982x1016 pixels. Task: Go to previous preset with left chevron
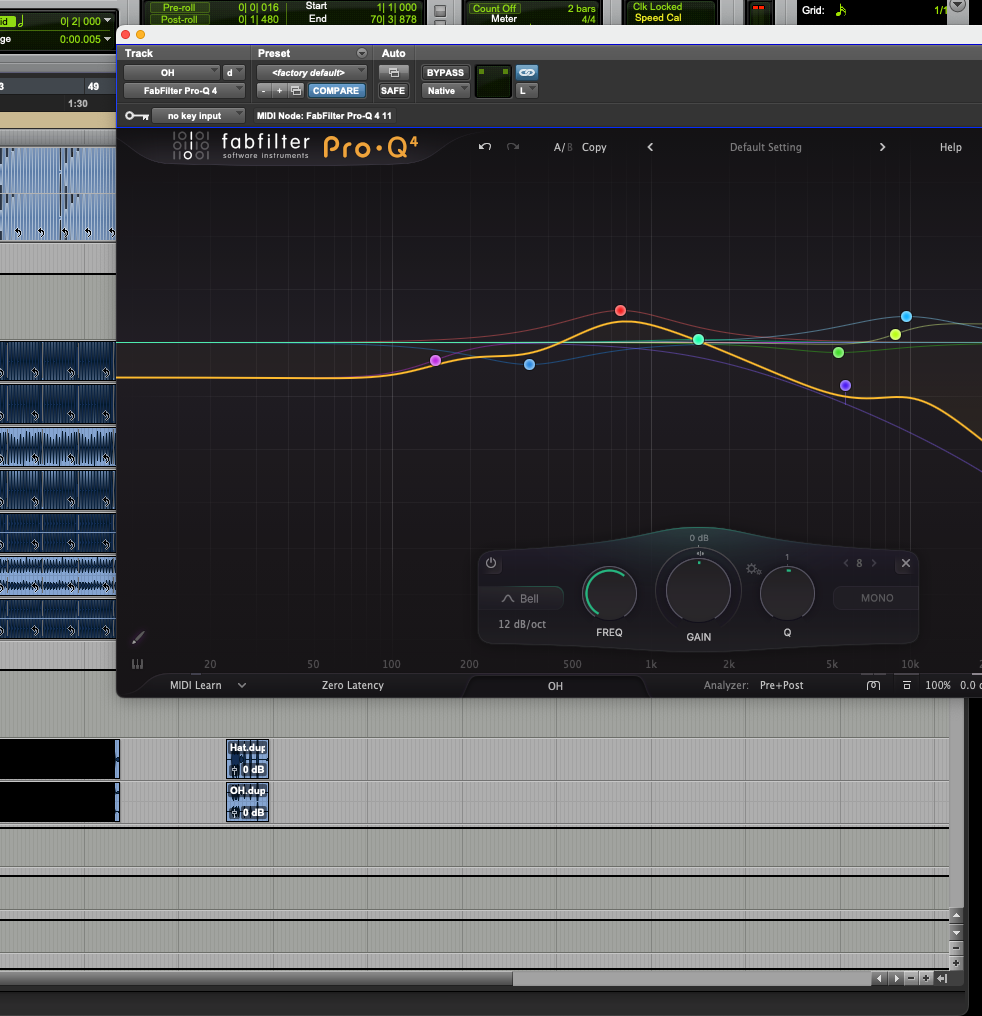click(650, 147)
